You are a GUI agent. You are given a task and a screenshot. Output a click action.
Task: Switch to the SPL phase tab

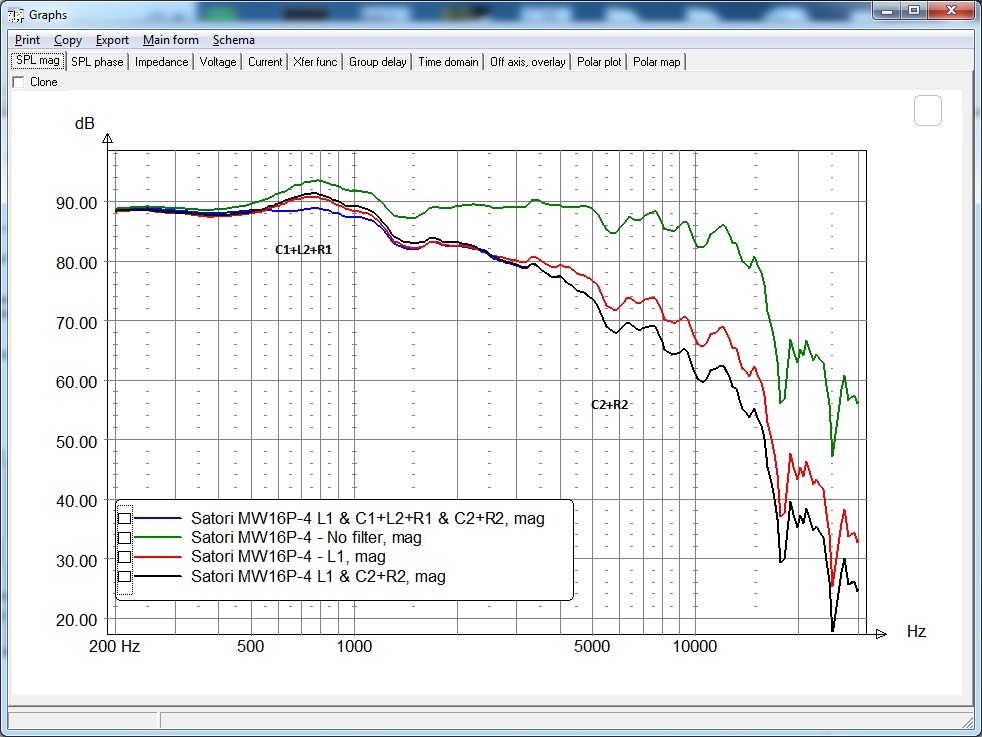coord(97,61)
